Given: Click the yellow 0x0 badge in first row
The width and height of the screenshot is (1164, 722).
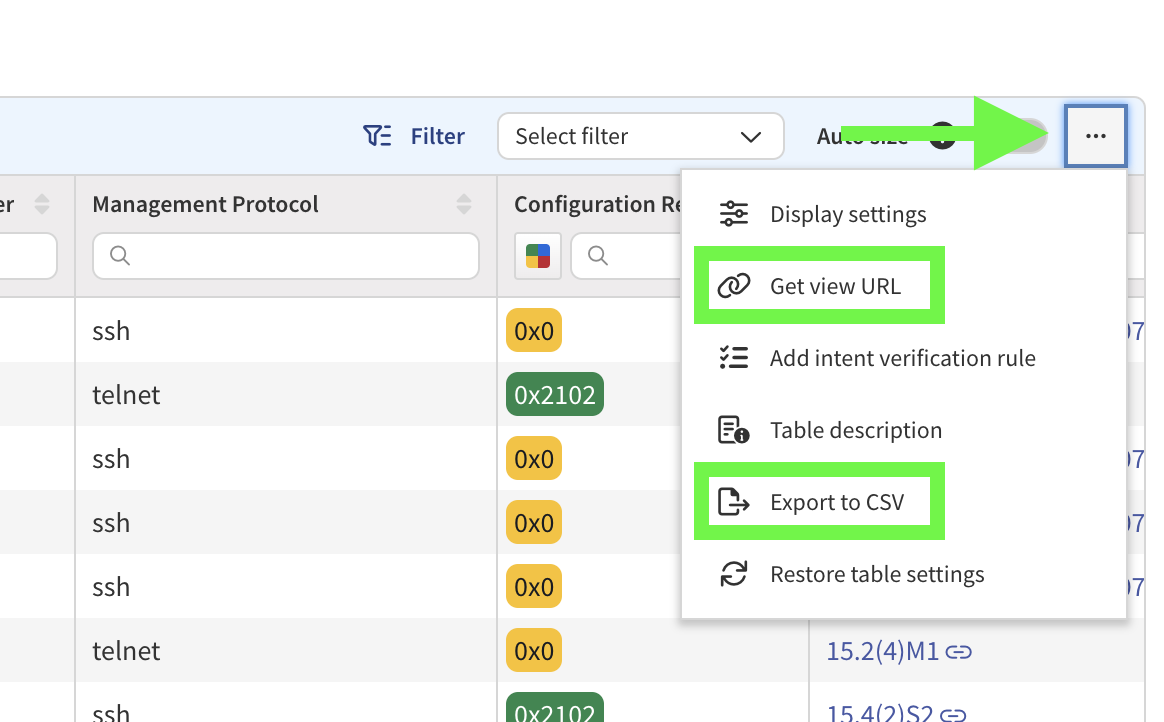Looking at the screenshot, I should (534, 331).
